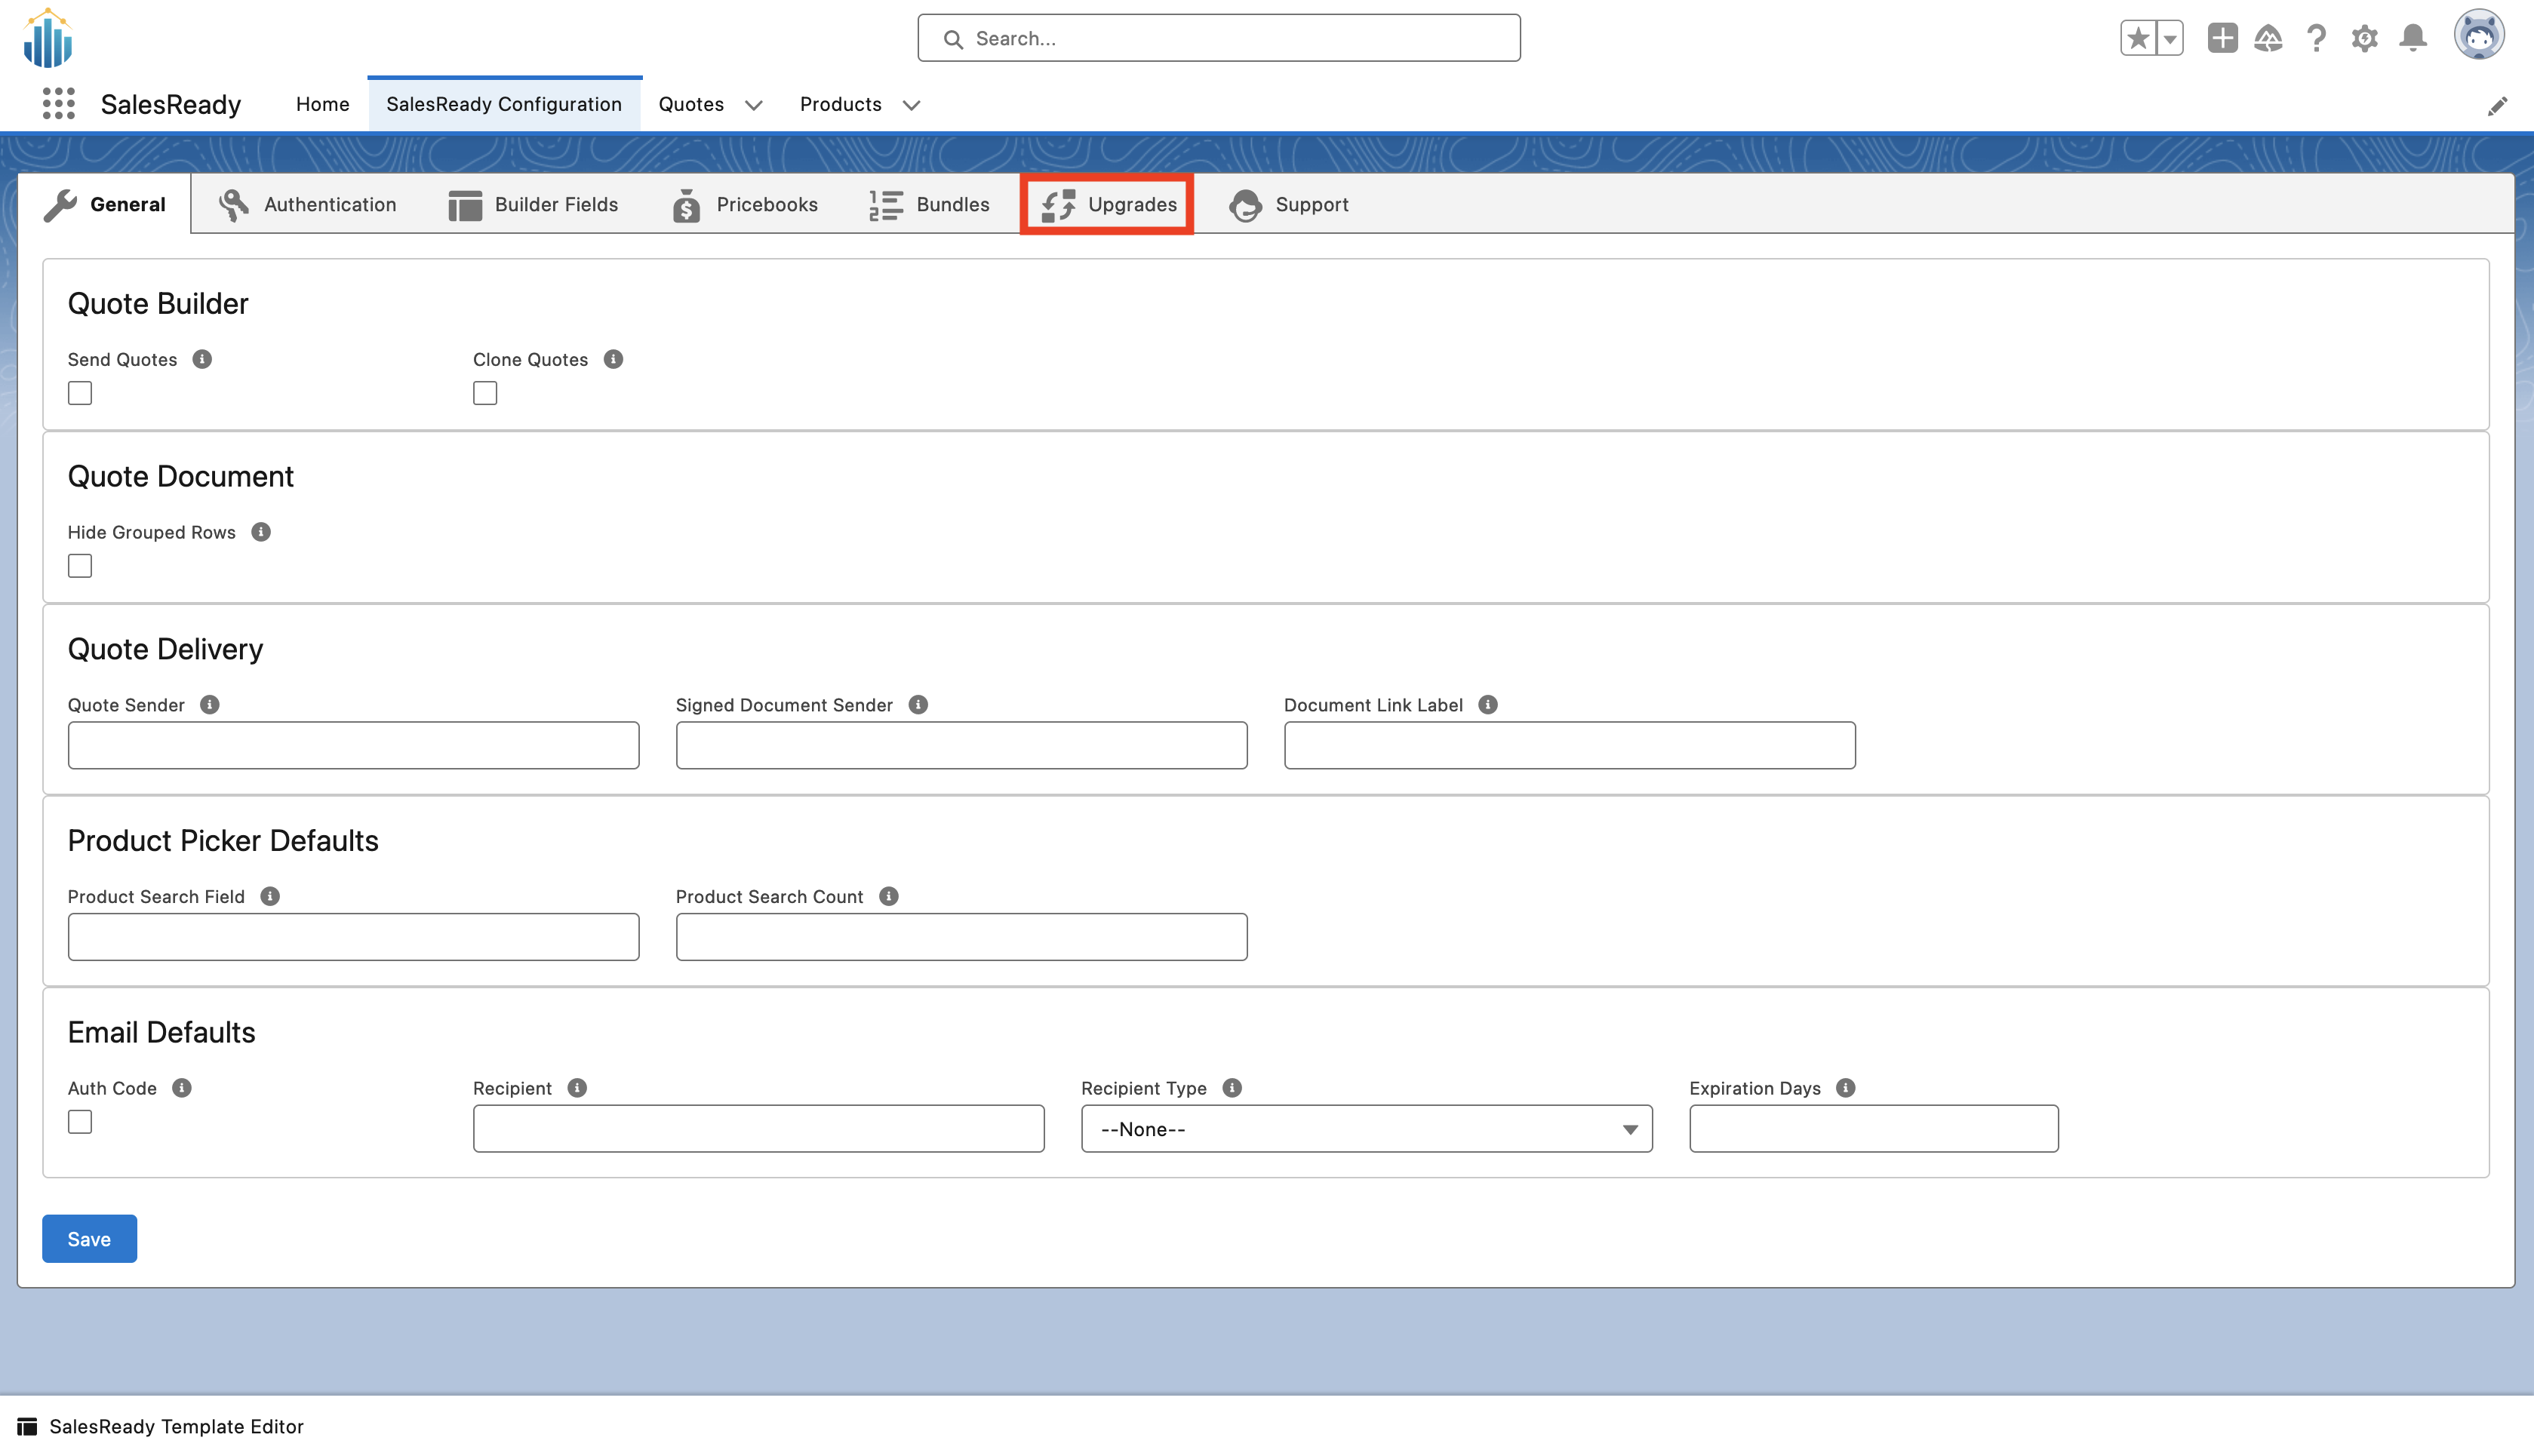This screenshot has width=2534, height=1456.
Task: Show info tooltip for Send Quotes
Action: [202, 359]
